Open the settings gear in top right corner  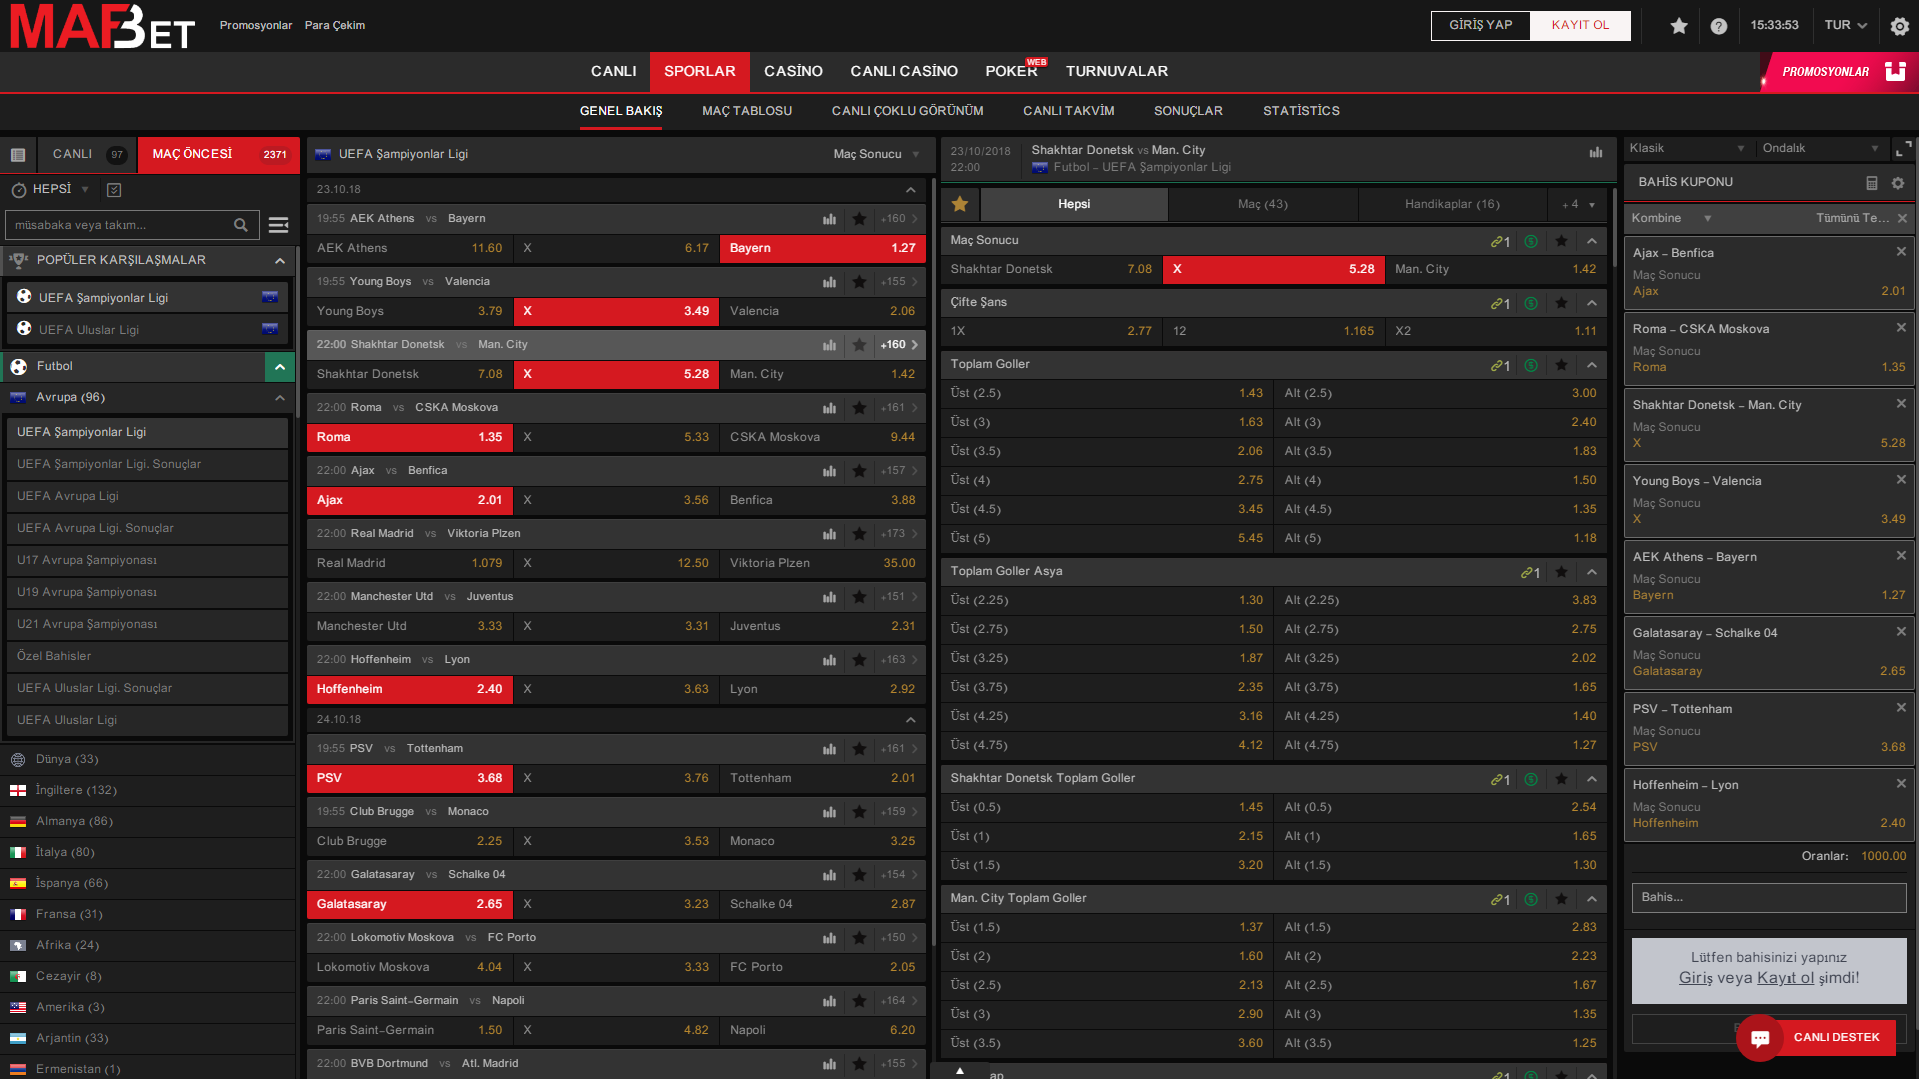[1899, 26]
